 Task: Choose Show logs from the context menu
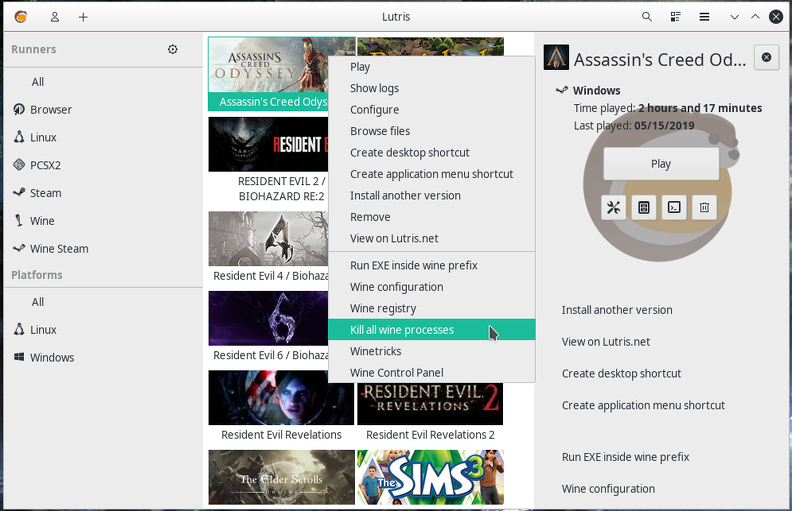click(431, 88)
